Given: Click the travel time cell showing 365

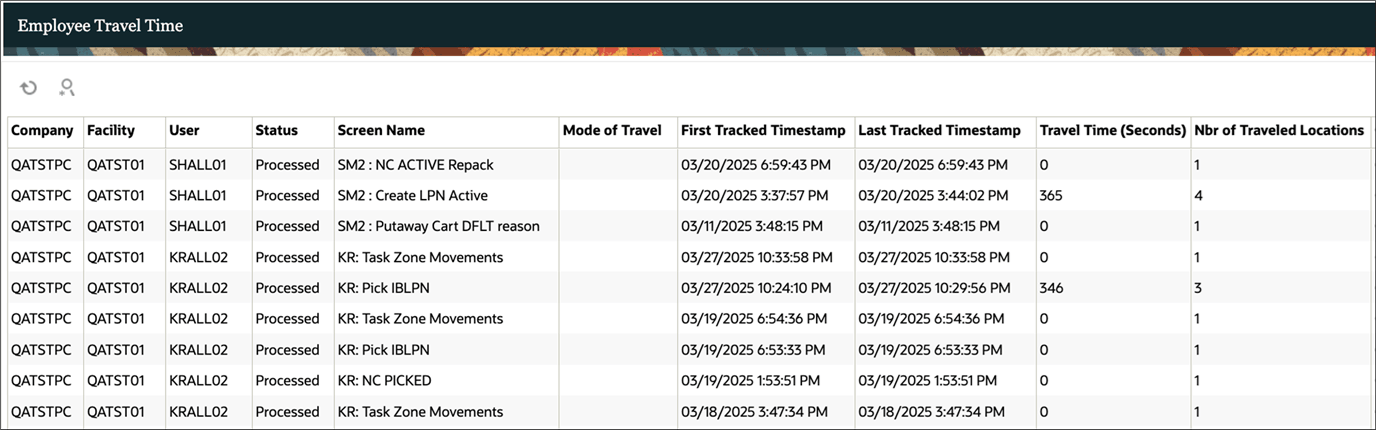Looking at the screenshot, I should [x=1054, y=196].
